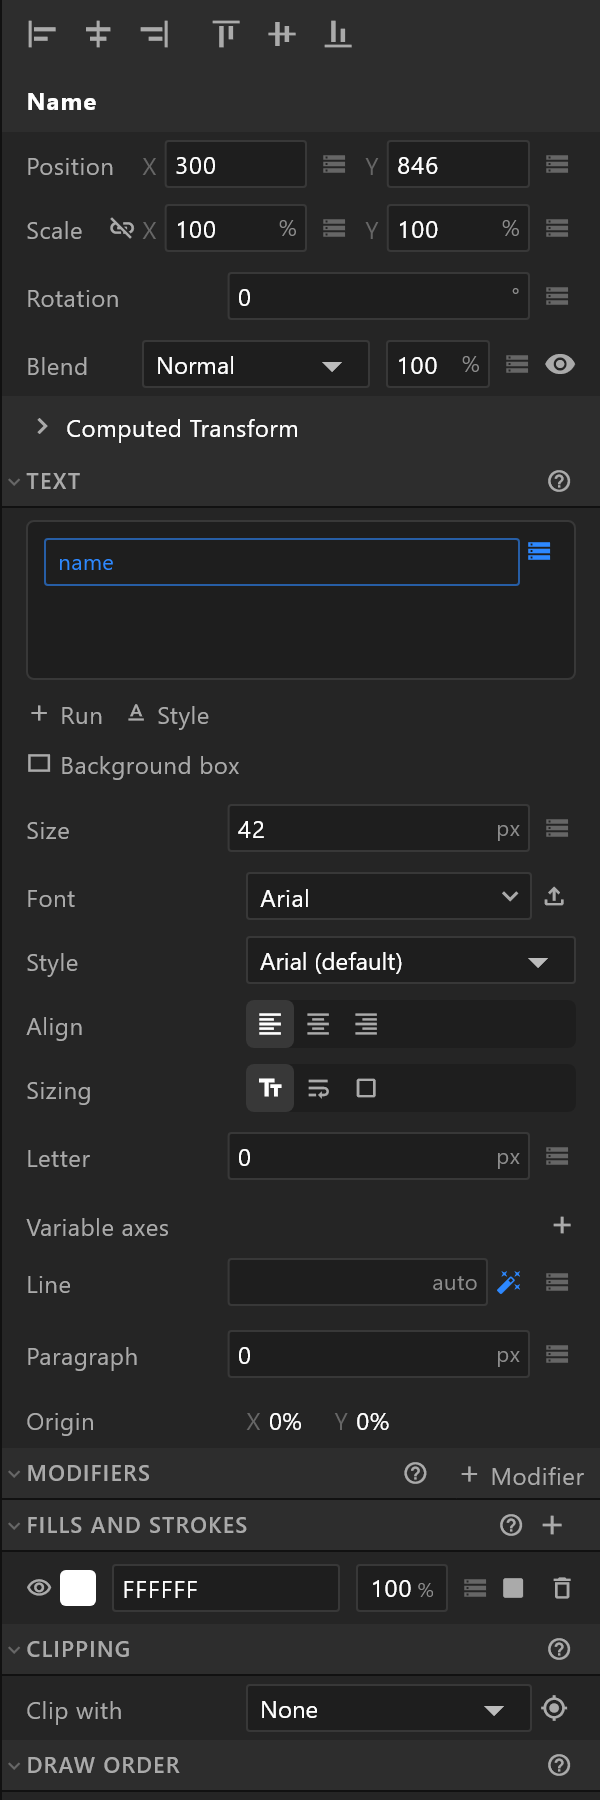The image size is (600, 1800).
Task: Open data bind for Line height
Action: (x=557, y=1282)
